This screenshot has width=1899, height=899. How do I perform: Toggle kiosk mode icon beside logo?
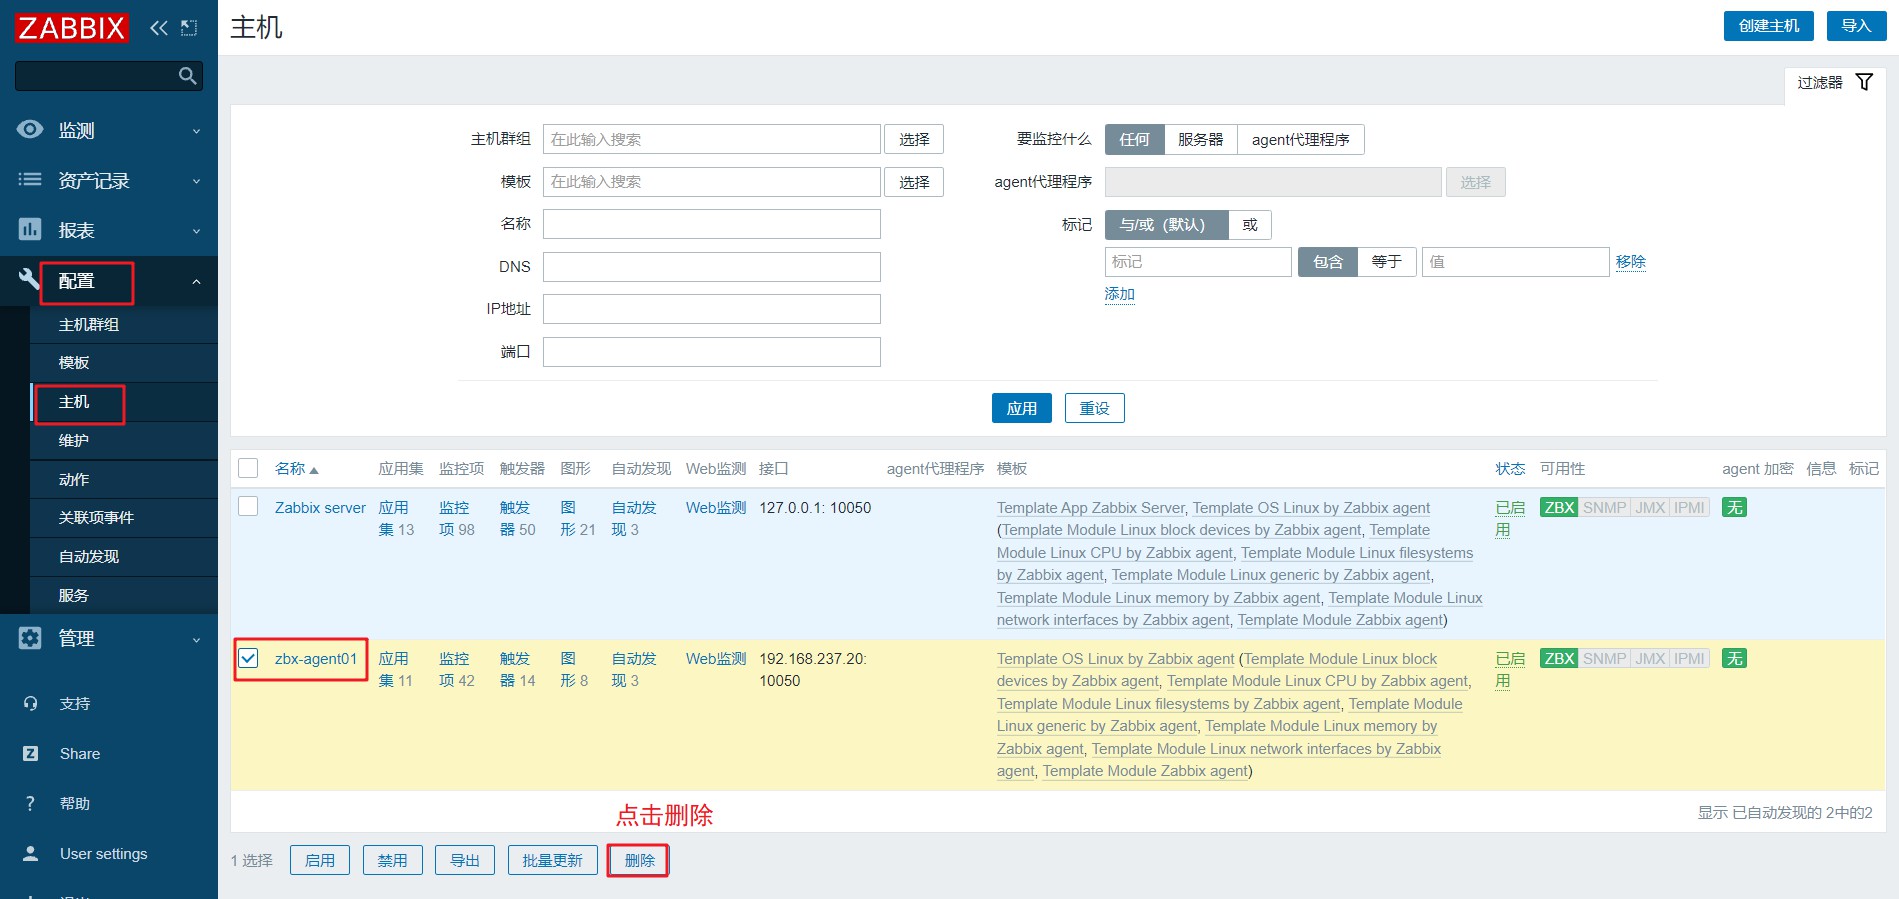click(189, 28)
